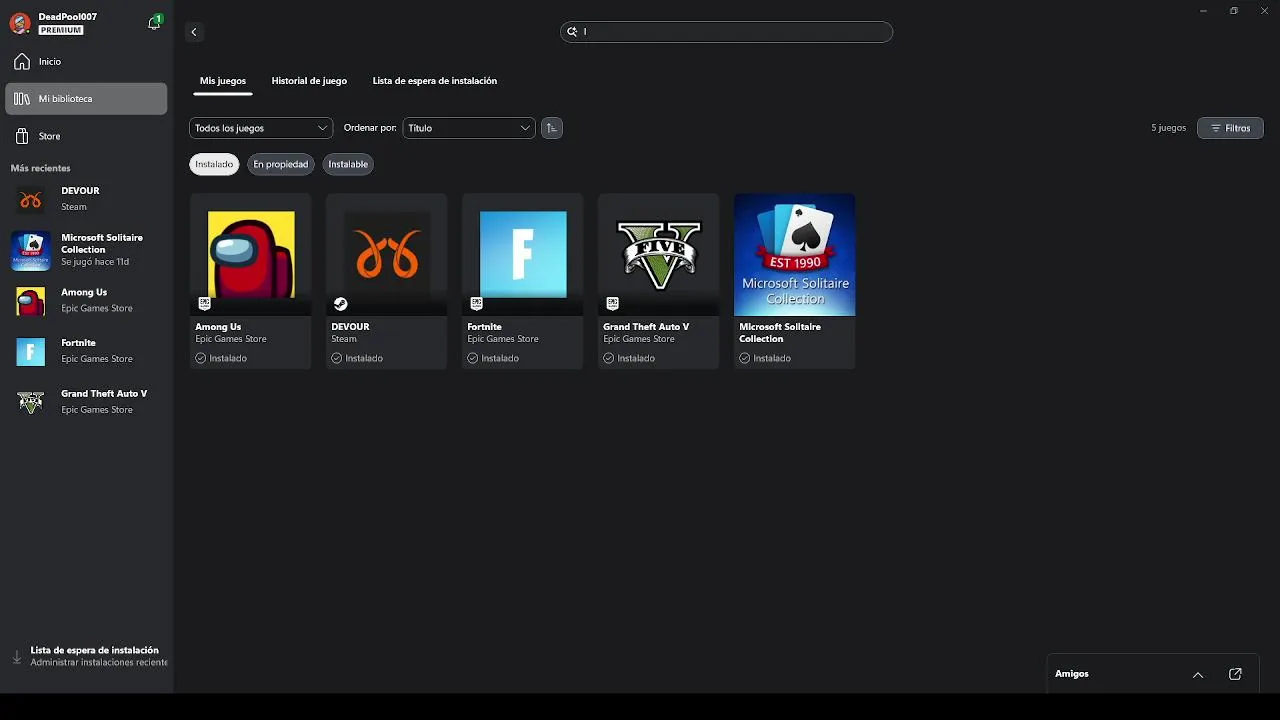Viewport: 1280px width, 720px height.
Task: Toggle the Instalable filter chip
Action: pos(348,164)
